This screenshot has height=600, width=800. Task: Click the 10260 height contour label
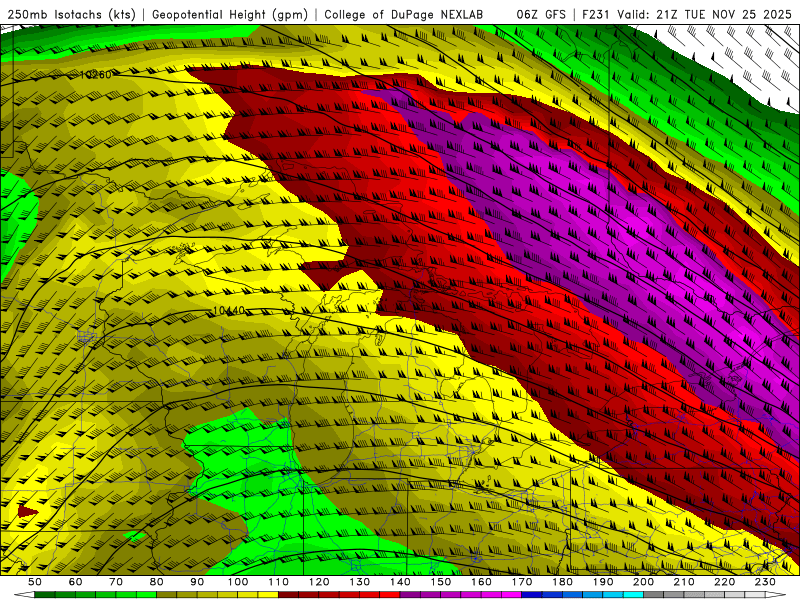click(95, 75)
